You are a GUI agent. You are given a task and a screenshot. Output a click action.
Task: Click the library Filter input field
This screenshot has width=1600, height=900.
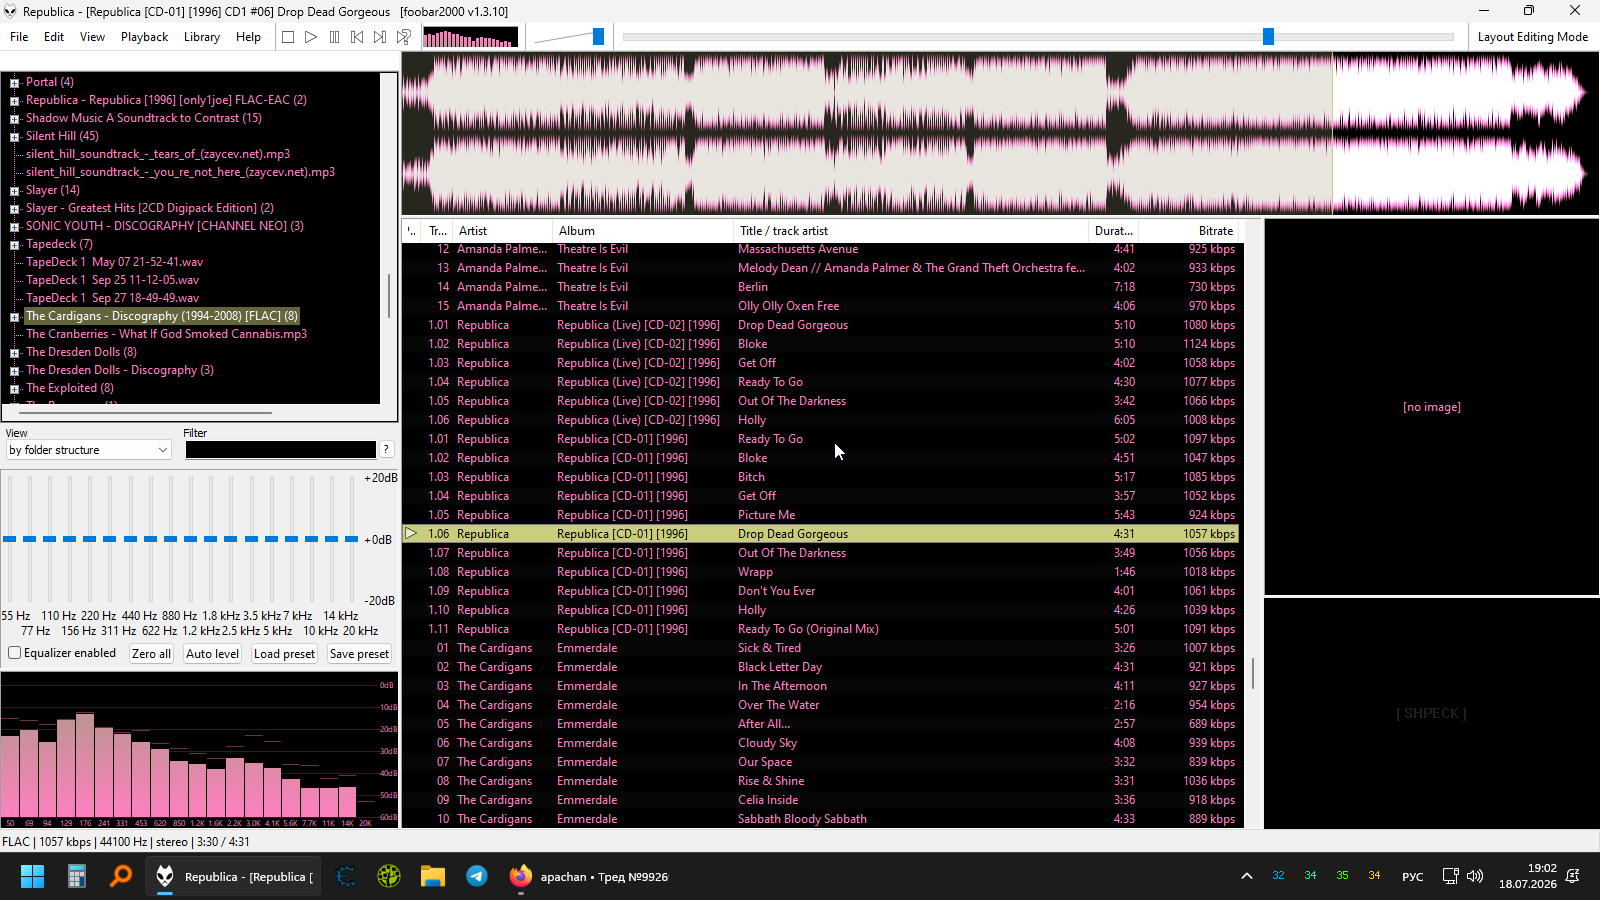pyautogui.click(x=280, y=450)
